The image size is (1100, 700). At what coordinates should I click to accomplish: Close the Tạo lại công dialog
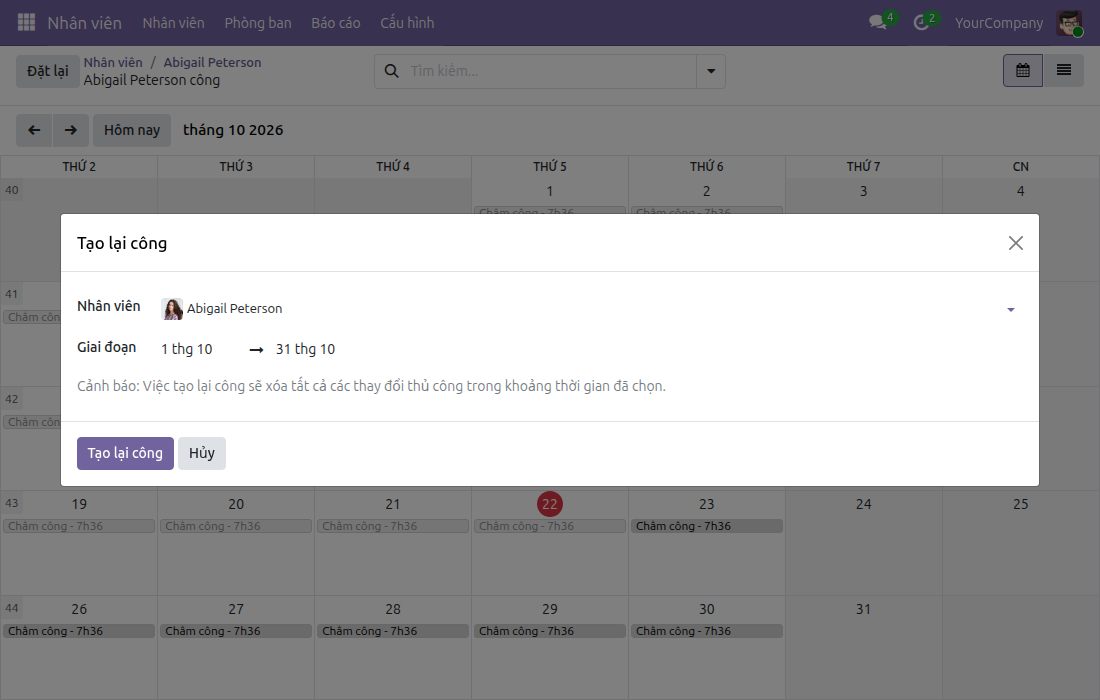1015,243
